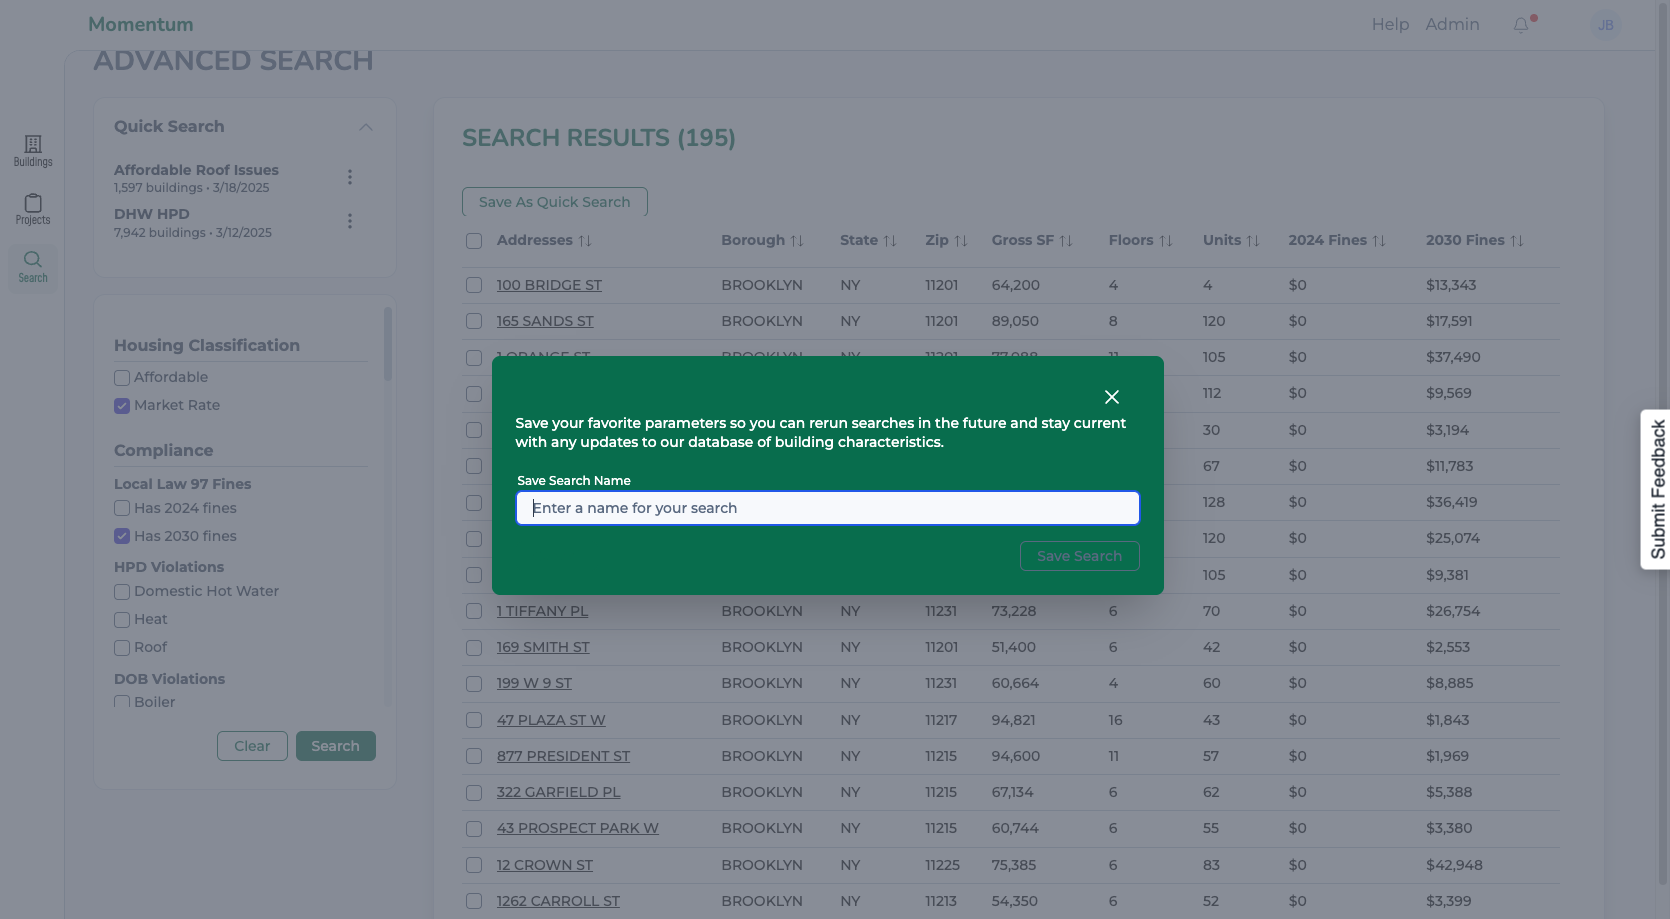The image size is (1670, 919).
Task: Open the Projects sidebar icon
Action: point(33,209)
